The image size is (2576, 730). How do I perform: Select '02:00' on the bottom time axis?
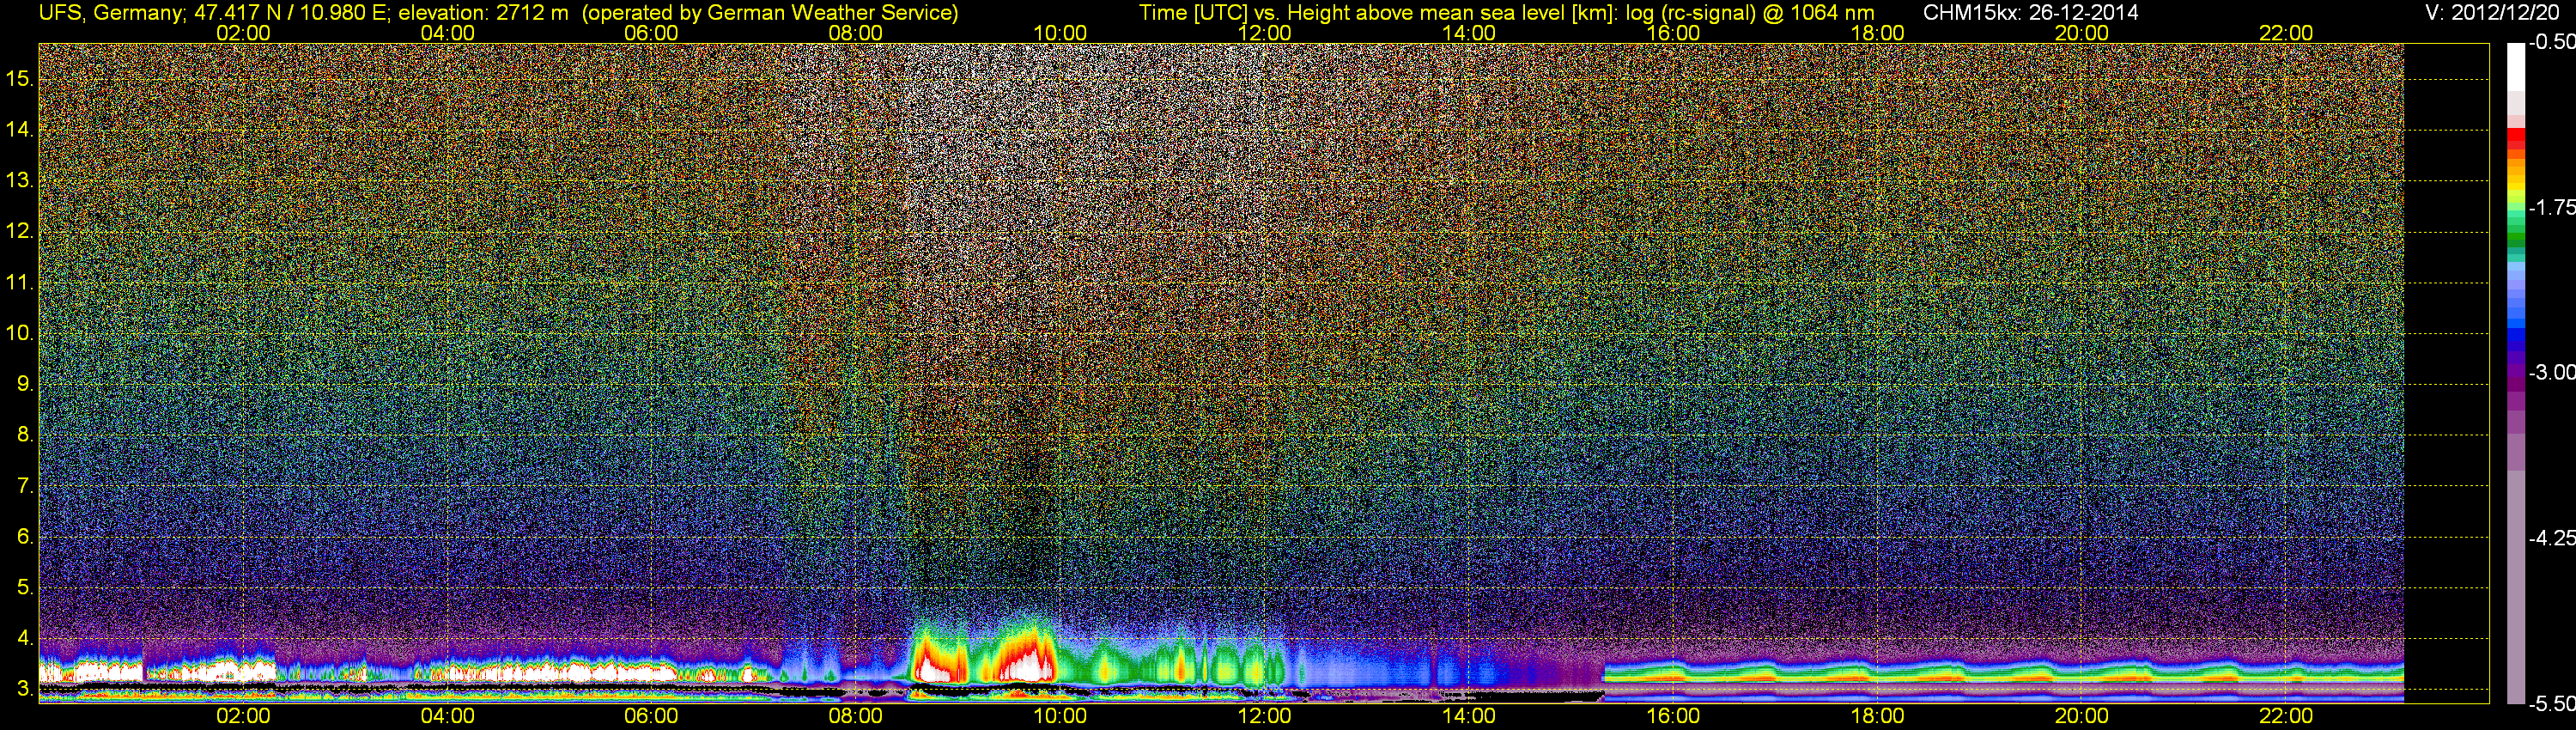243,716
